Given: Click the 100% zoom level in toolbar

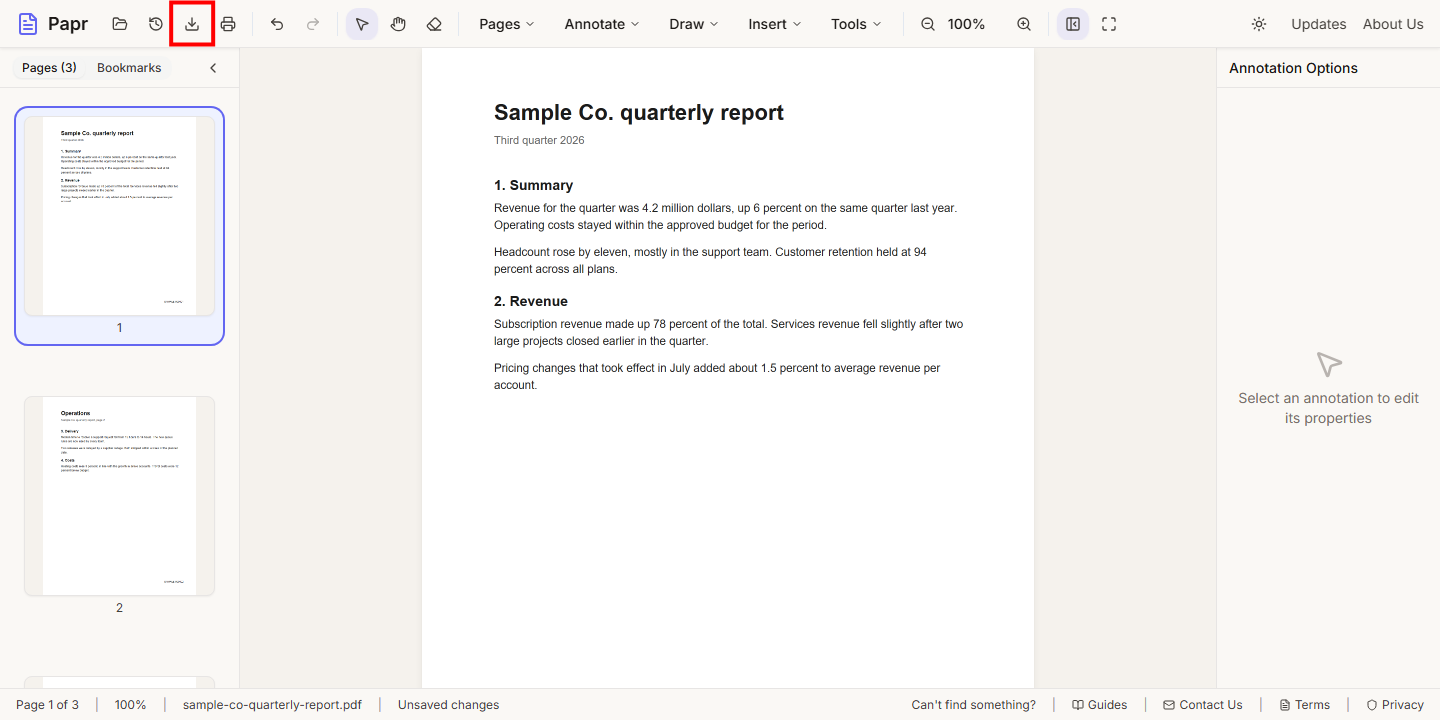Looking at the screenshot, I should (x=966, y=24).
